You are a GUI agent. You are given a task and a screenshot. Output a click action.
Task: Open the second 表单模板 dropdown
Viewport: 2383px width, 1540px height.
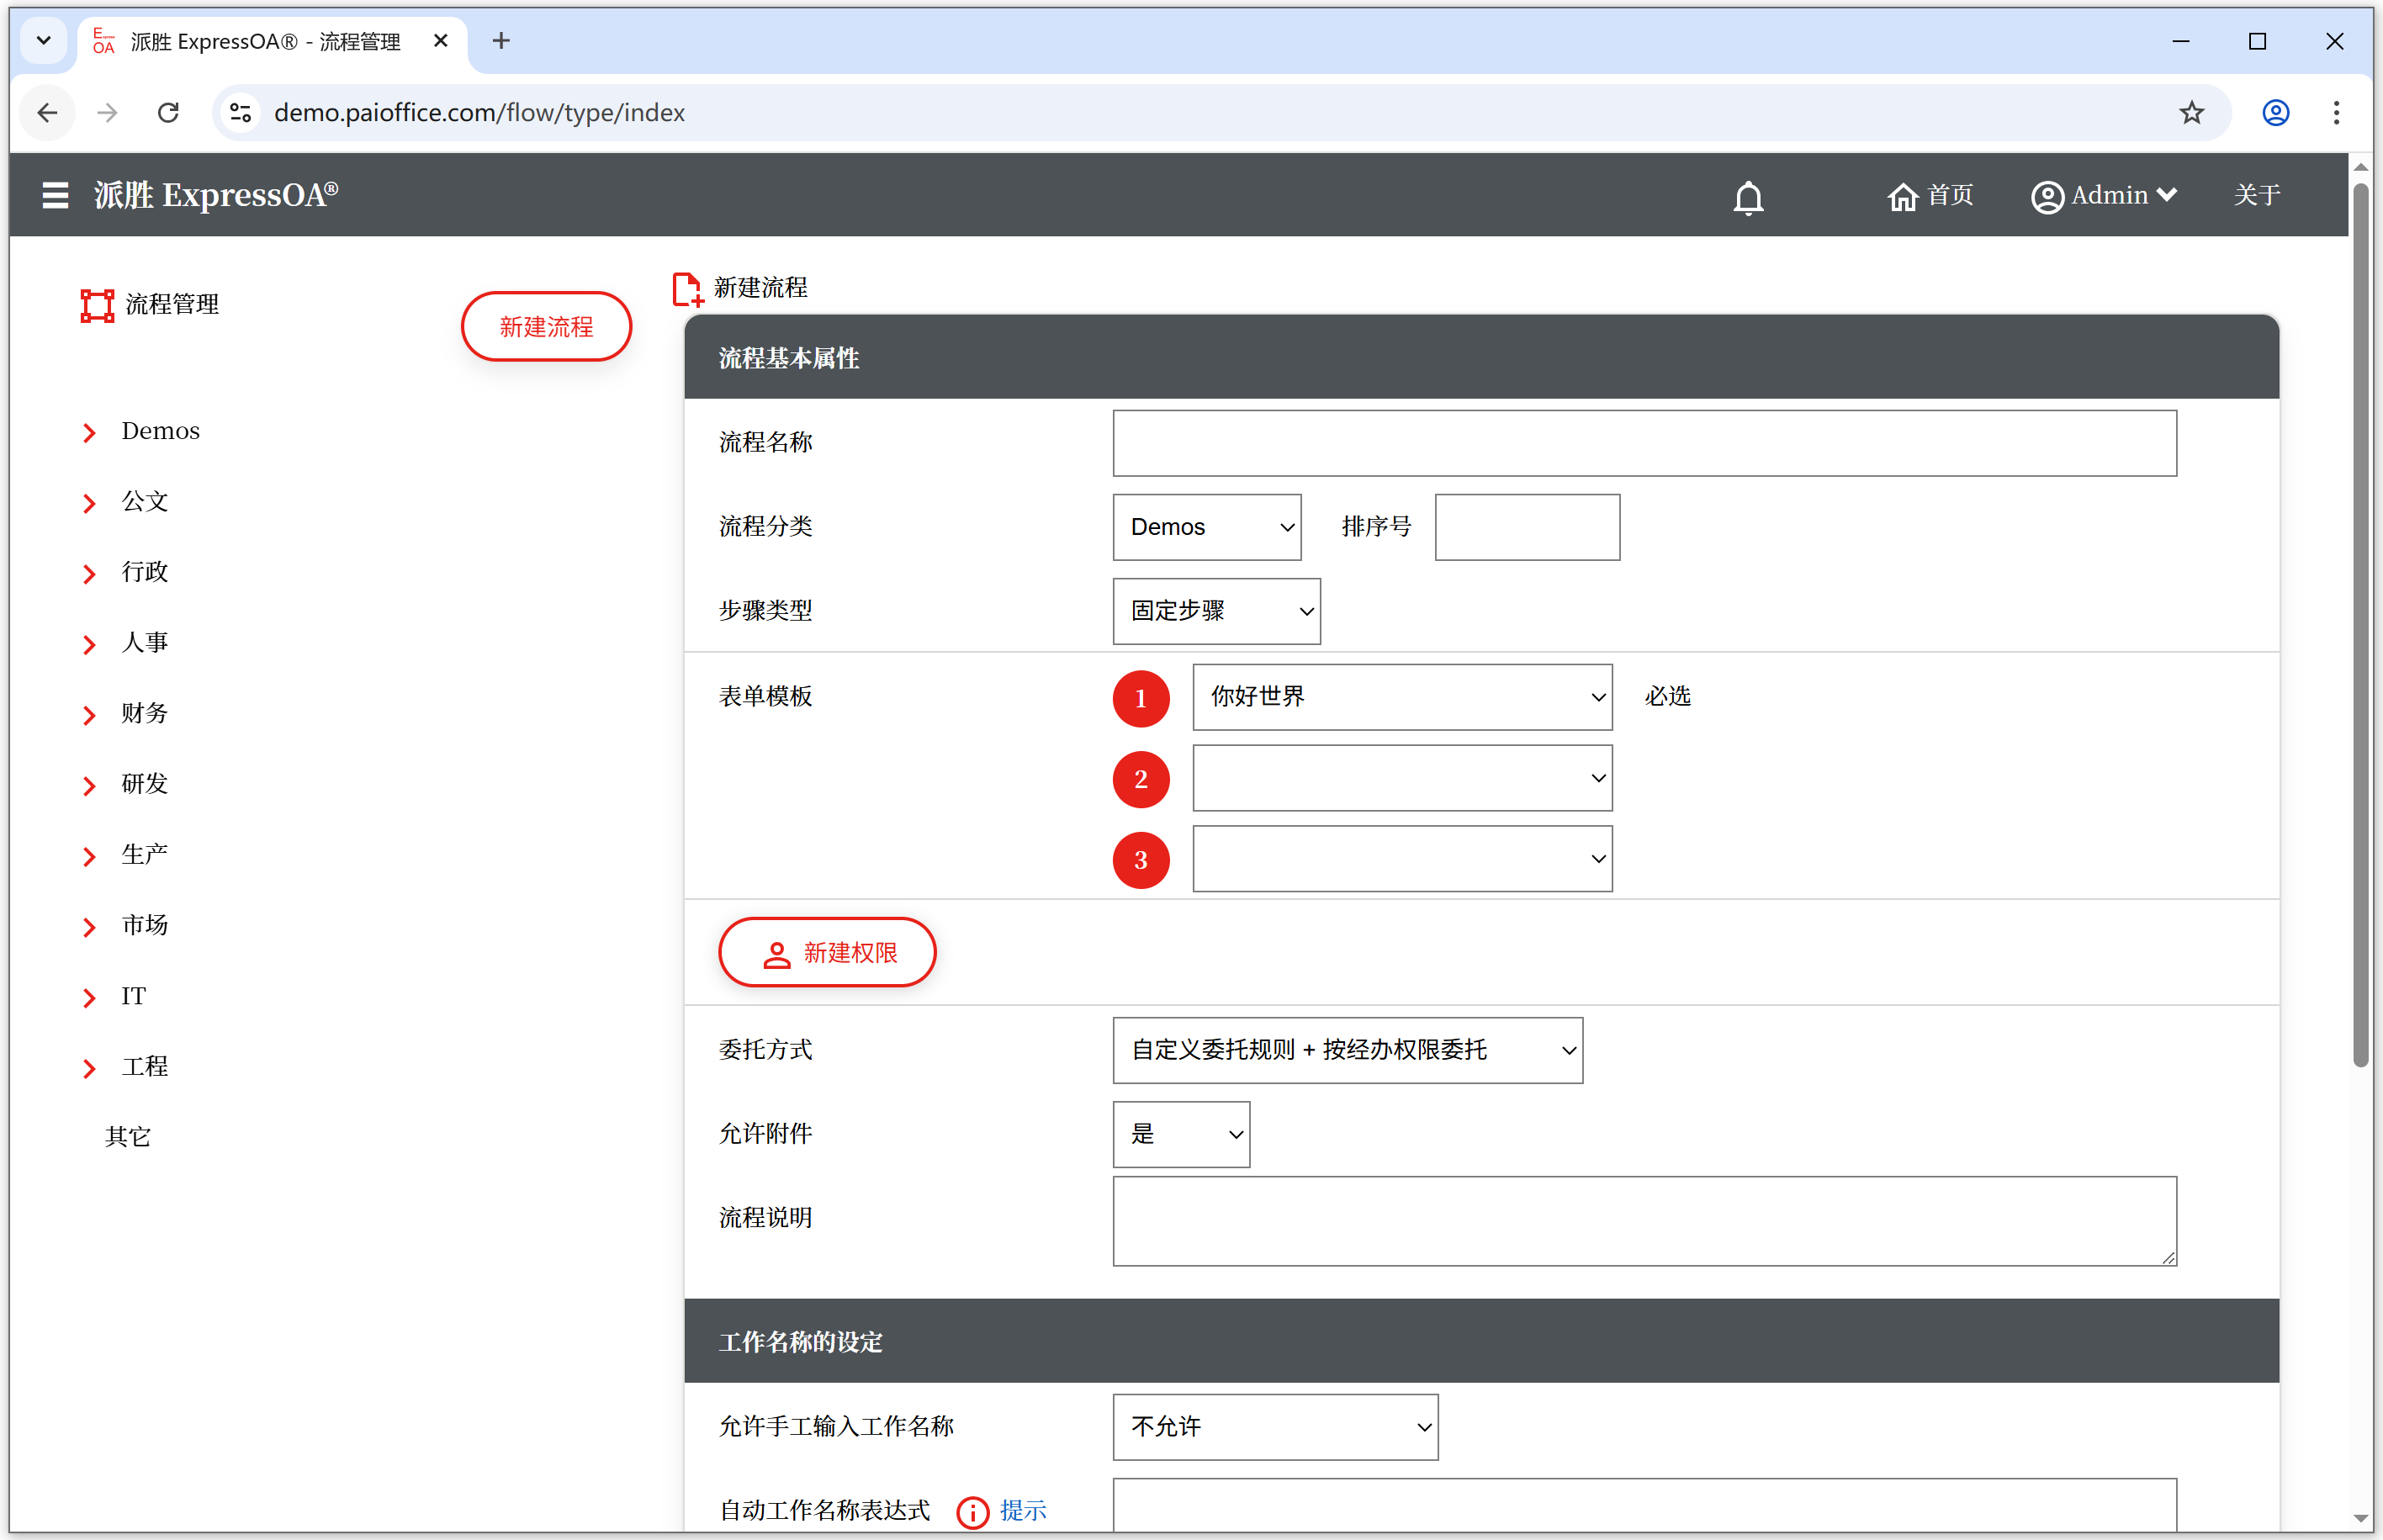pyautogui.click(x=1401, y=778)
